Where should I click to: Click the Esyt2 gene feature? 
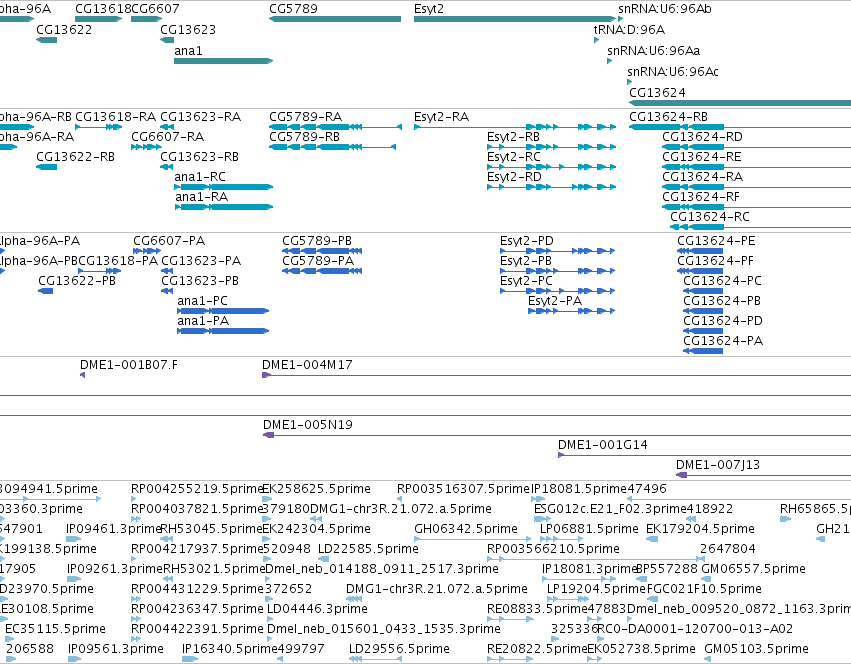click(x=515, y=19)
